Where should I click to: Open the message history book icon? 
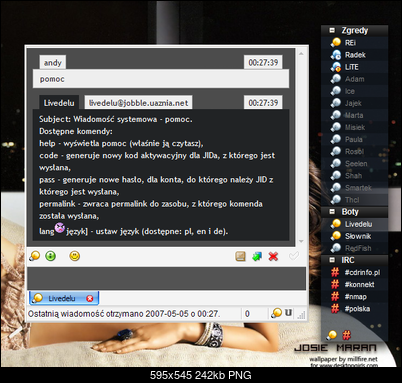(x=240, y=256)
